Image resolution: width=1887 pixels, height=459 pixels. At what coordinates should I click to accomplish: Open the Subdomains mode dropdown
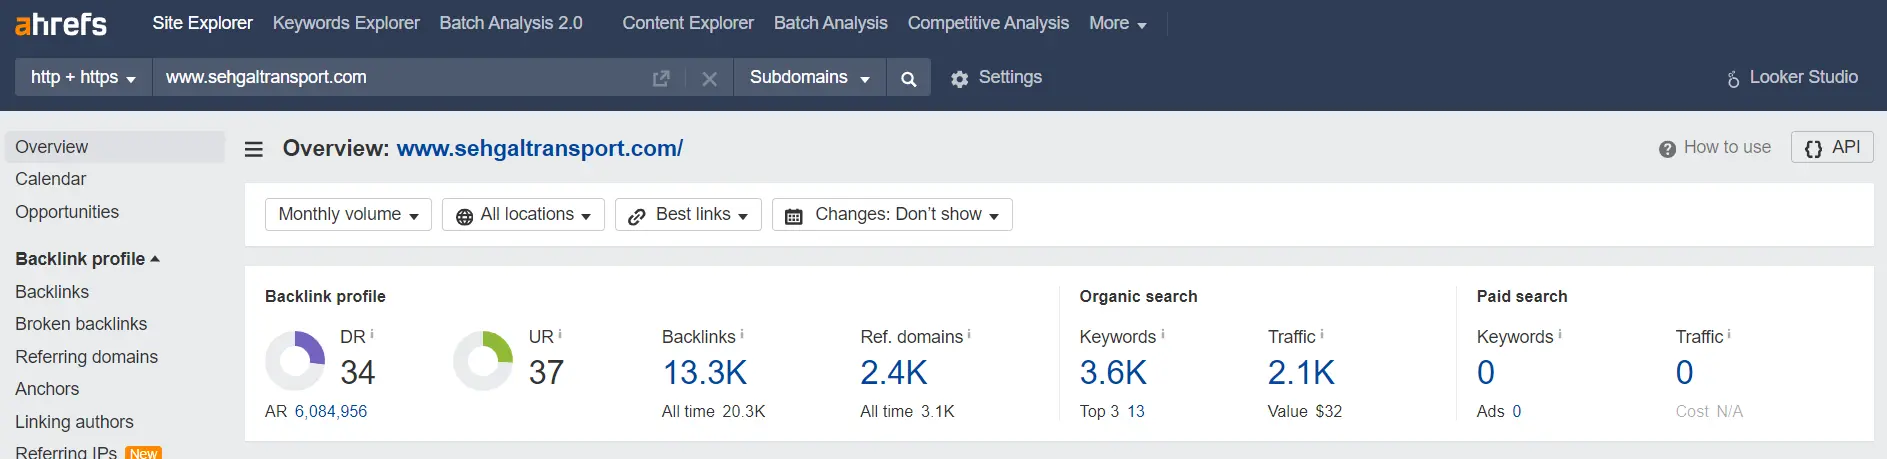810,77
